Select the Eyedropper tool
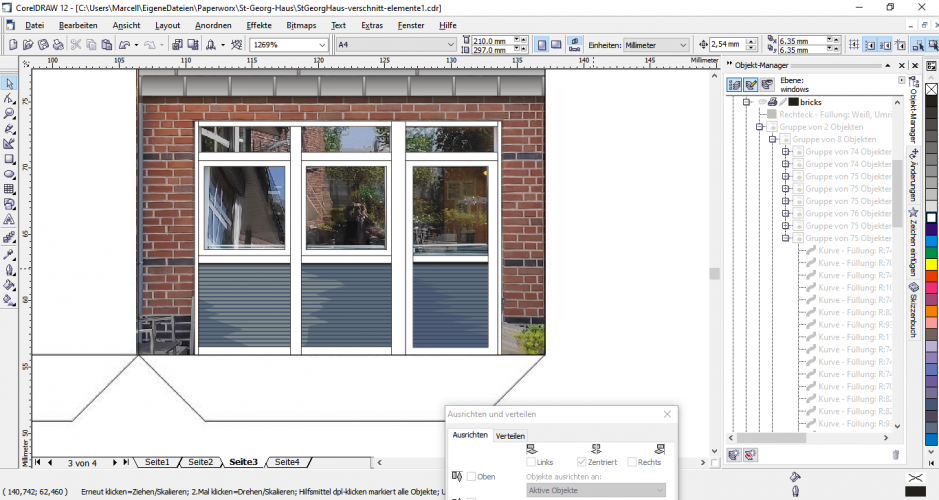Image resolution: width=939 pixels, height=500 pixels. (x=9, y=254)
